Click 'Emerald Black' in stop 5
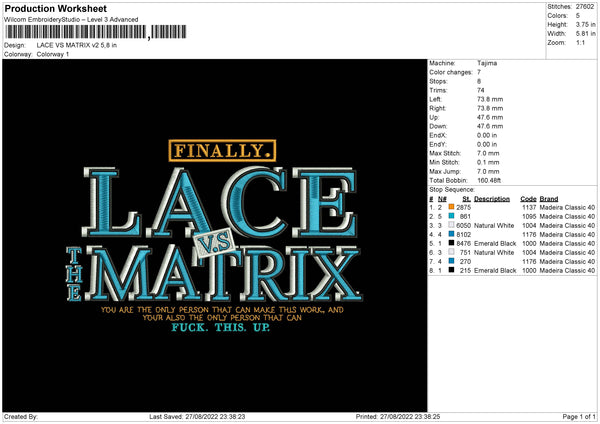 [495, 244]
